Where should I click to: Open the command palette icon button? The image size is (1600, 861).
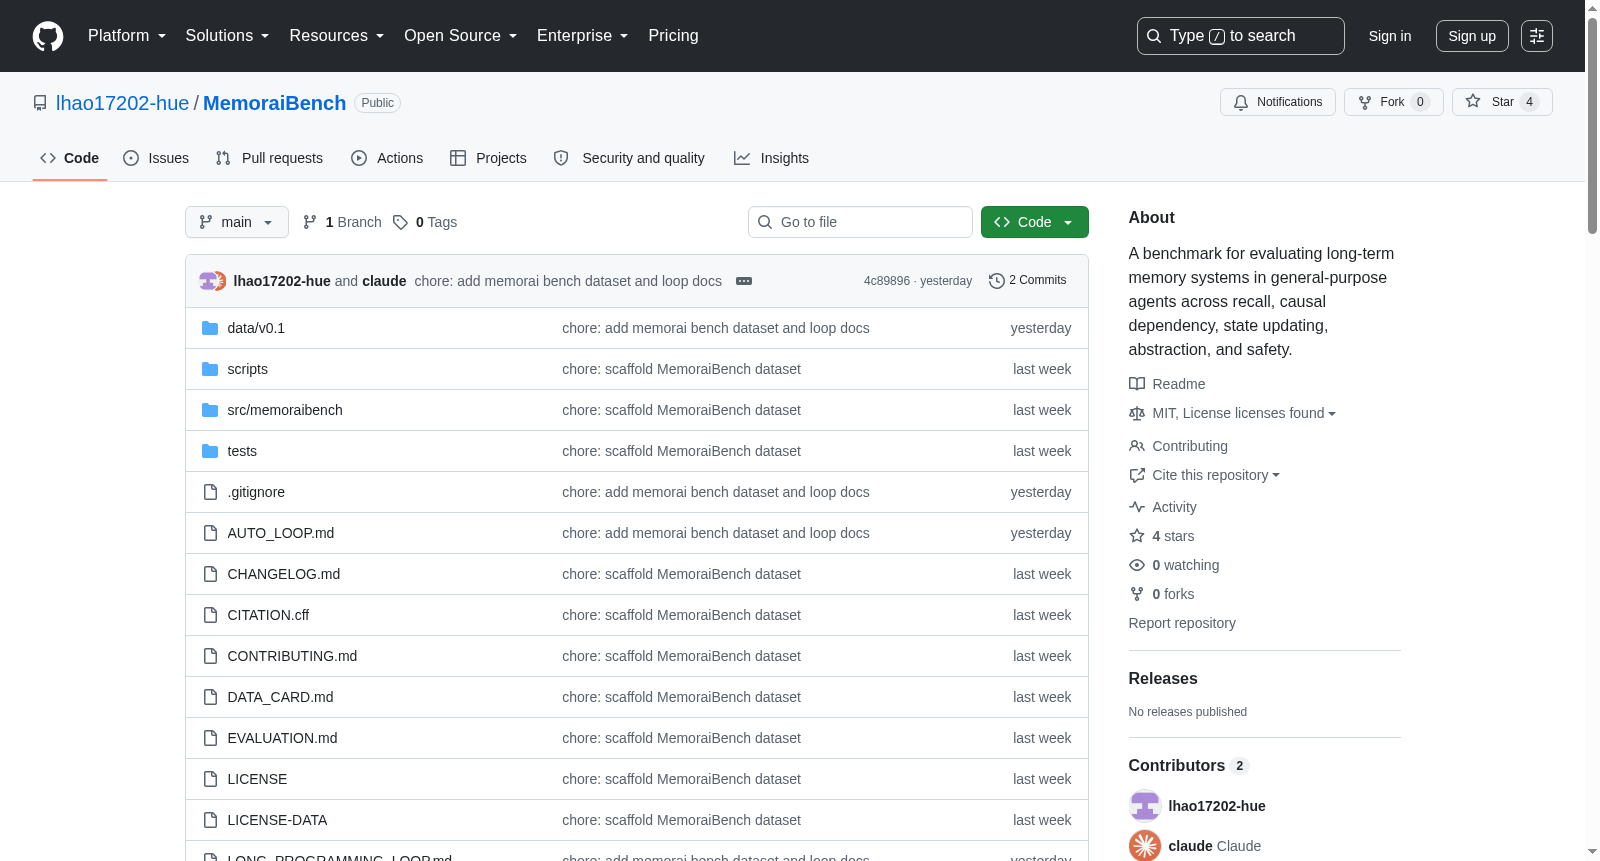[x=1537, y=36]
